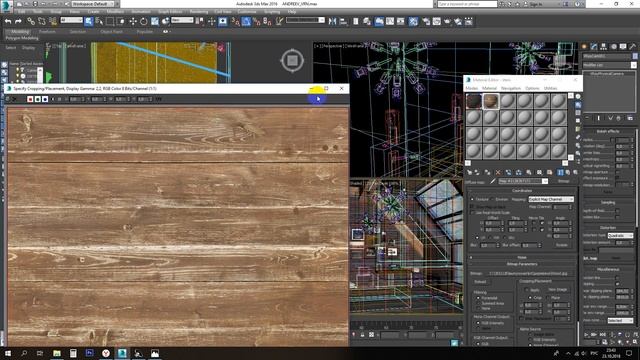Screen dimensions: 640x360
Task: Open the Utilities menu in Material Editor
Action: point(550,88)
